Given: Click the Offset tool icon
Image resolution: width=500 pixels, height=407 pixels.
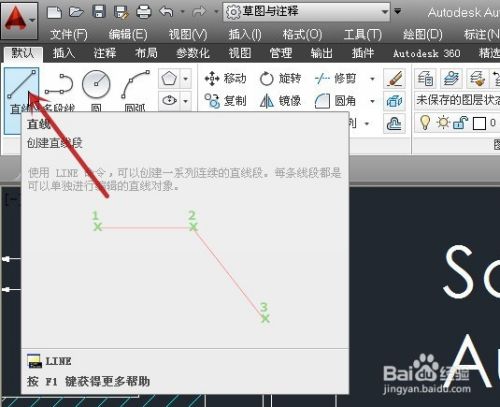Looking at the screenshot, I should pyautogui.click(x=394, y=124).
